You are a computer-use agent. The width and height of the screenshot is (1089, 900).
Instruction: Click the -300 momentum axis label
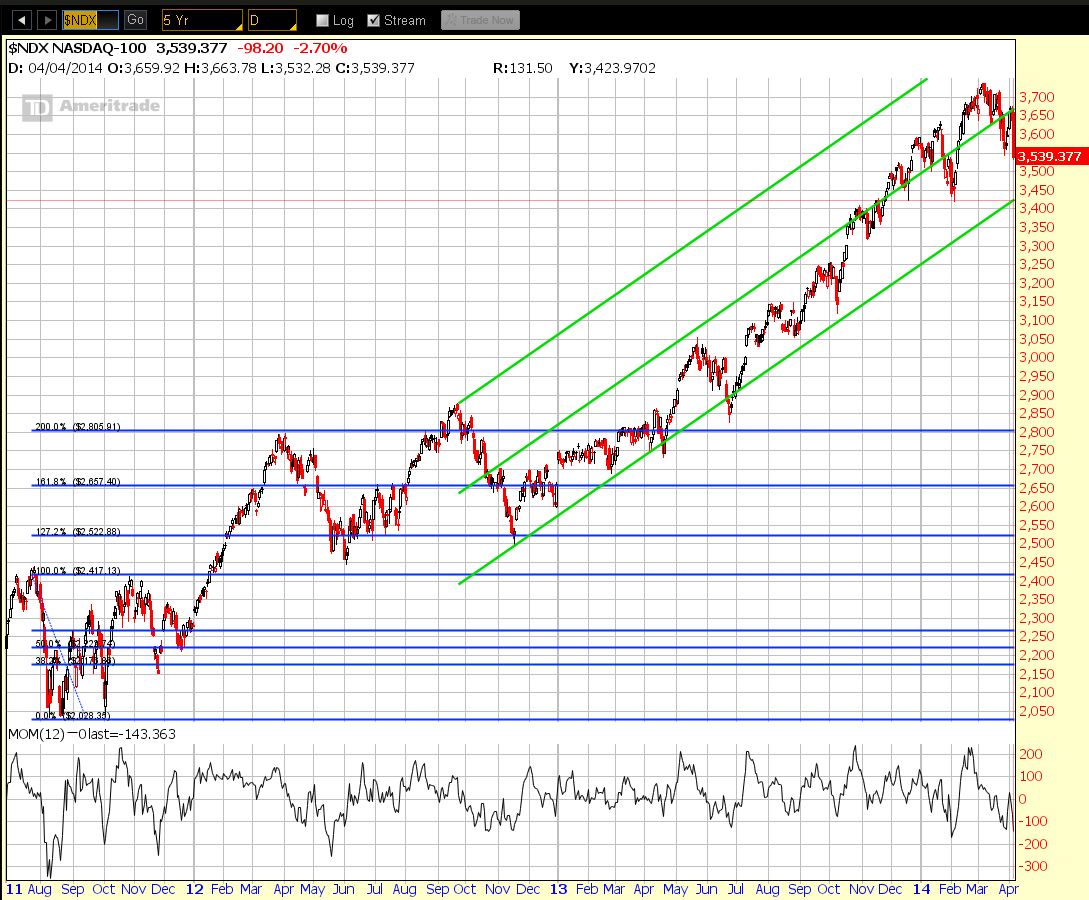point(1033,866)
